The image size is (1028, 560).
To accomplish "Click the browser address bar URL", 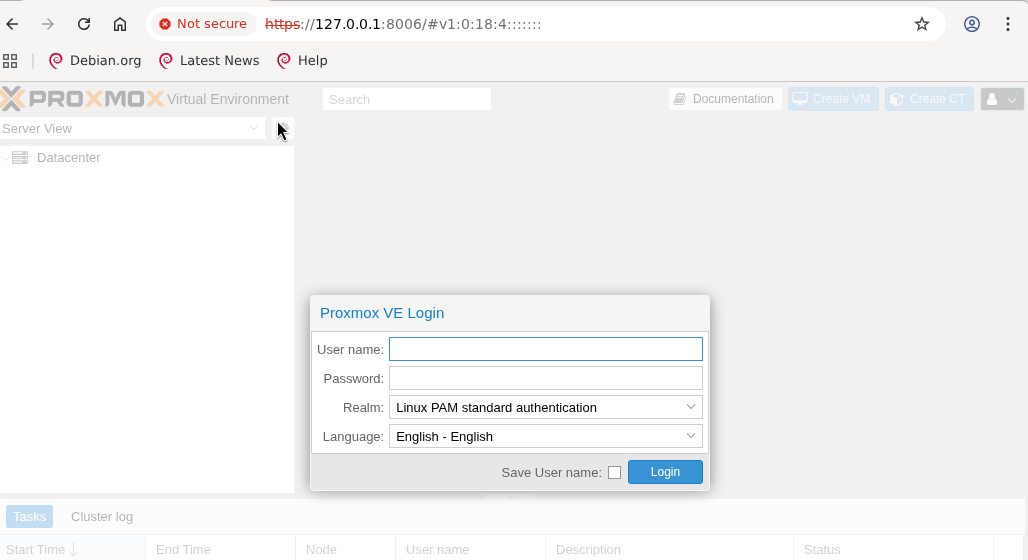I will pyautogui.click(x=403, y=24).
